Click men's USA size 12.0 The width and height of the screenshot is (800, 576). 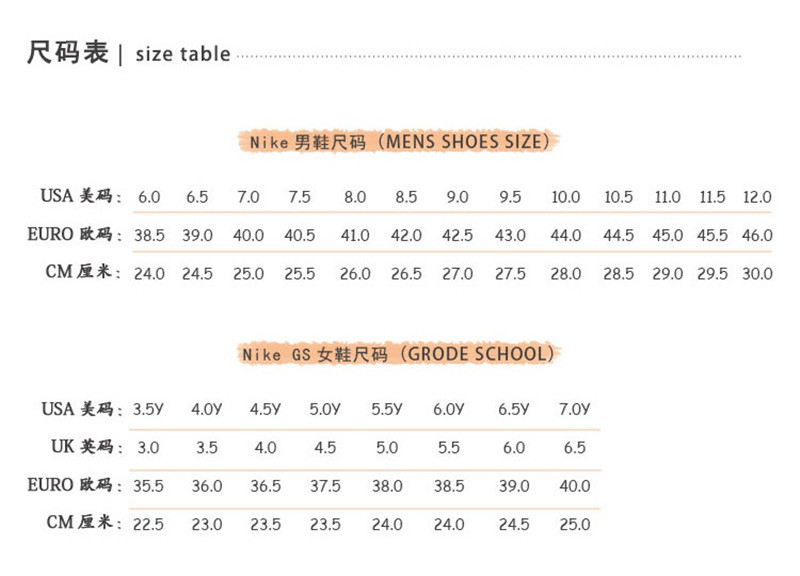757,197
